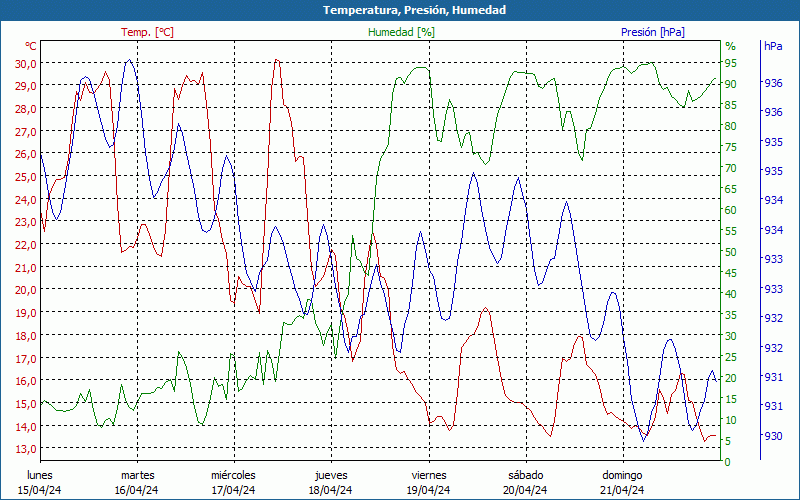Click the green '25' humidity axis tick
The image size is (800, 500).
click(x=731, y=357)
